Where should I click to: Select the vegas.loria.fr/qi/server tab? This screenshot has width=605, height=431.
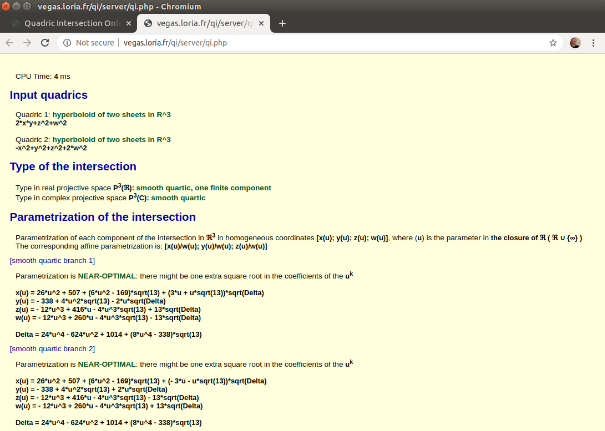tap(200, 23)
